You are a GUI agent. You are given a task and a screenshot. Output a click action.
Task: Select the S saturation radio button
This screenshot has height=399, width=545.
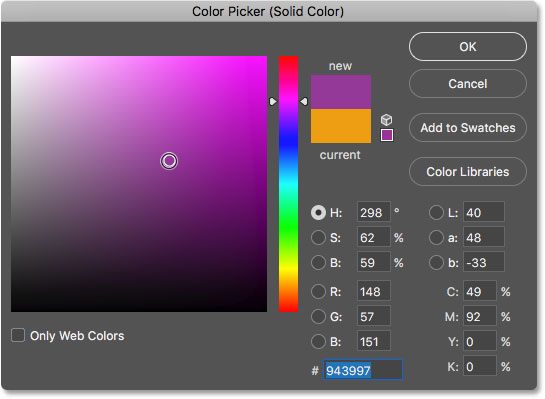[318, 238]
